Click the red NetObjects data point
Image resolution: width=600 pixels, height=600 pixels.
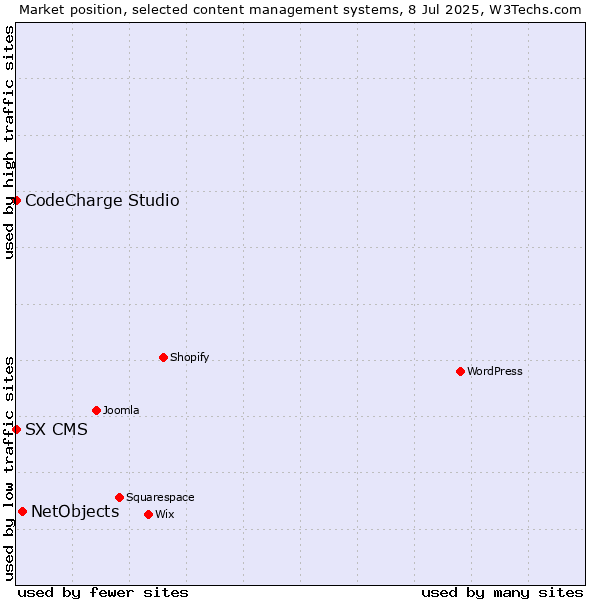coord(23,511)
